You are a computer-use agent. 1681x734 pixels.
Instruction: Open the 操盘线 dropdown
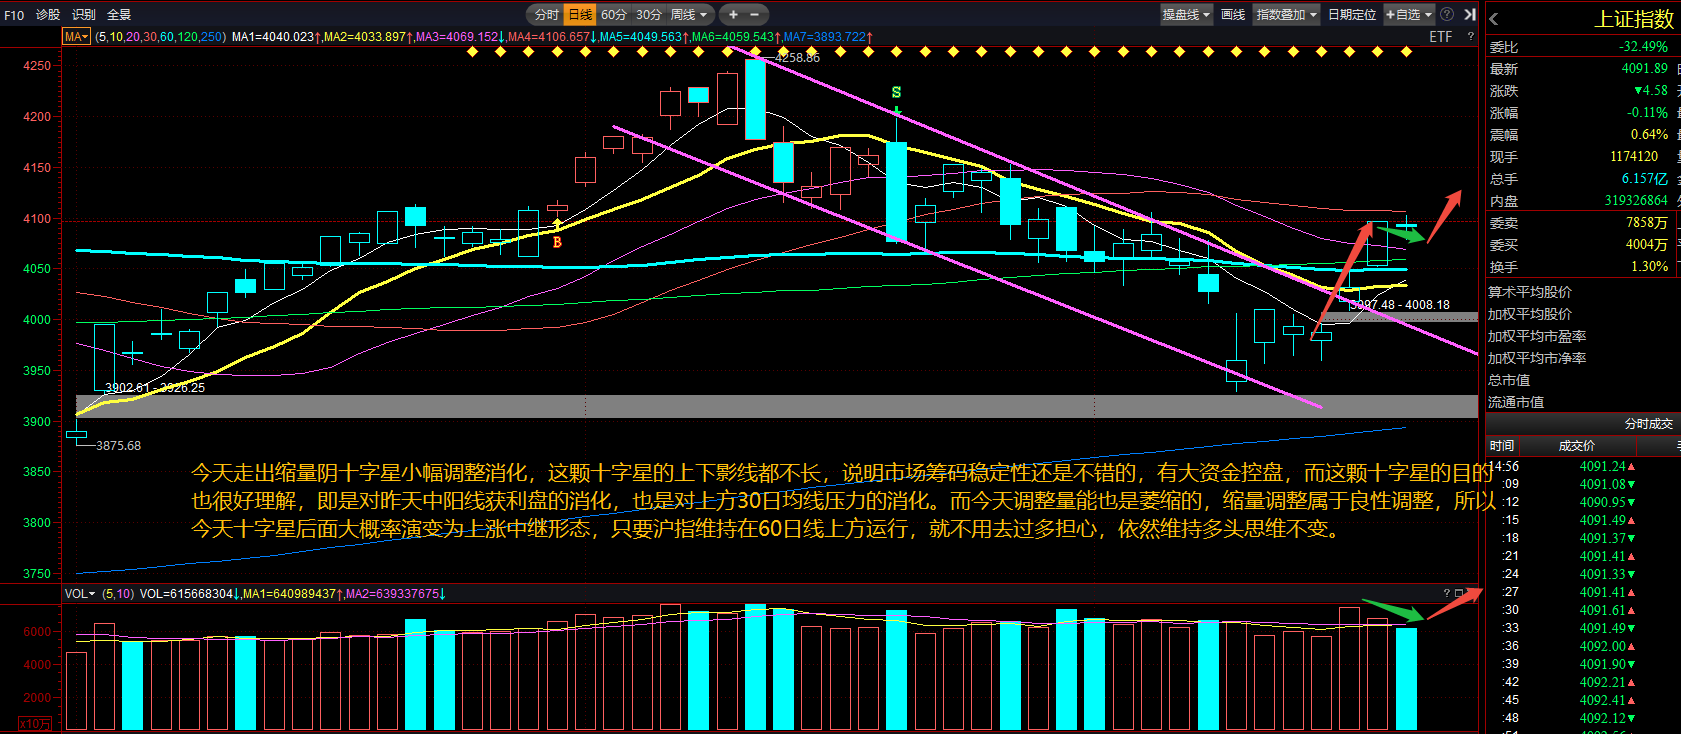click(x=1186, y=14)
